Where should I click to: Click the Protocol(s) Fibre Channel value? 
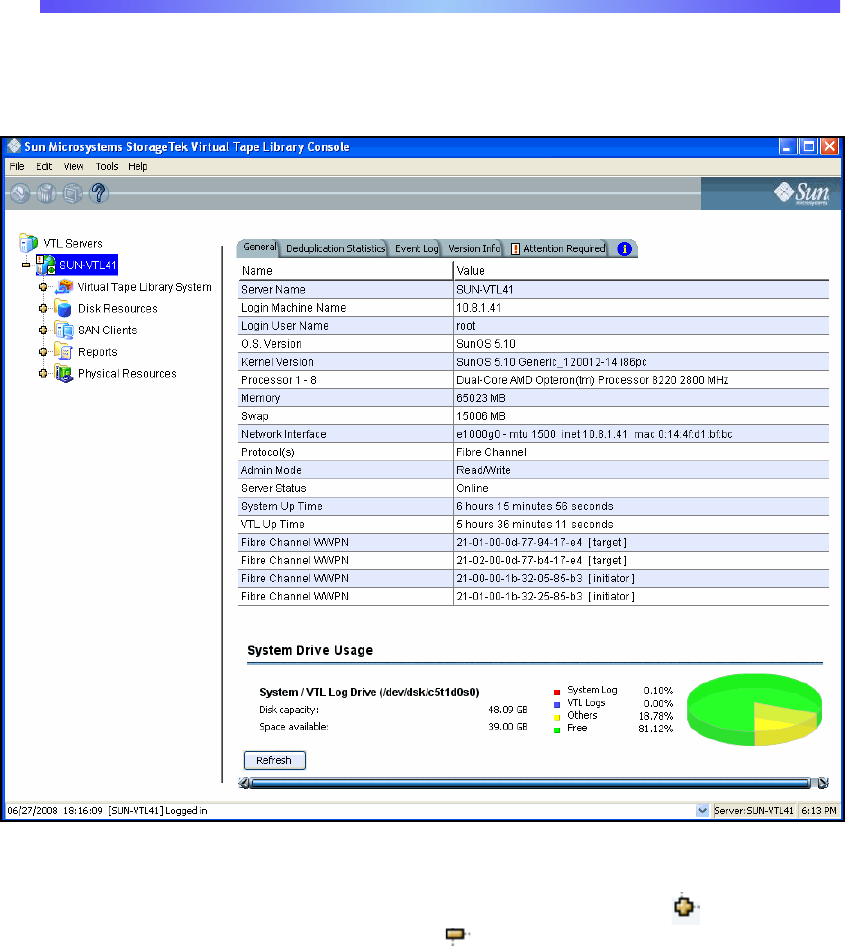click(x=491, y=452)
